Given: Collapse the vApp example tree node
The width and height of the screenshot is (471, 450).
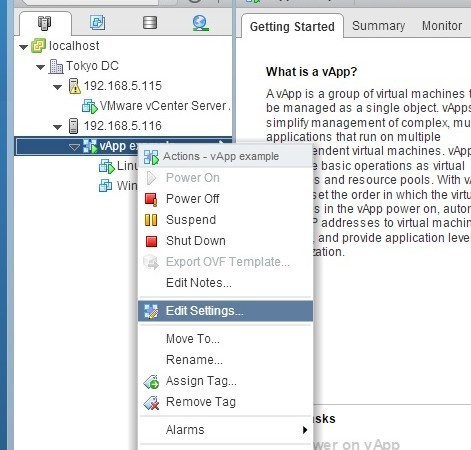Looking at the screenshot, I should pyautogui.click(x=74, y=147).
